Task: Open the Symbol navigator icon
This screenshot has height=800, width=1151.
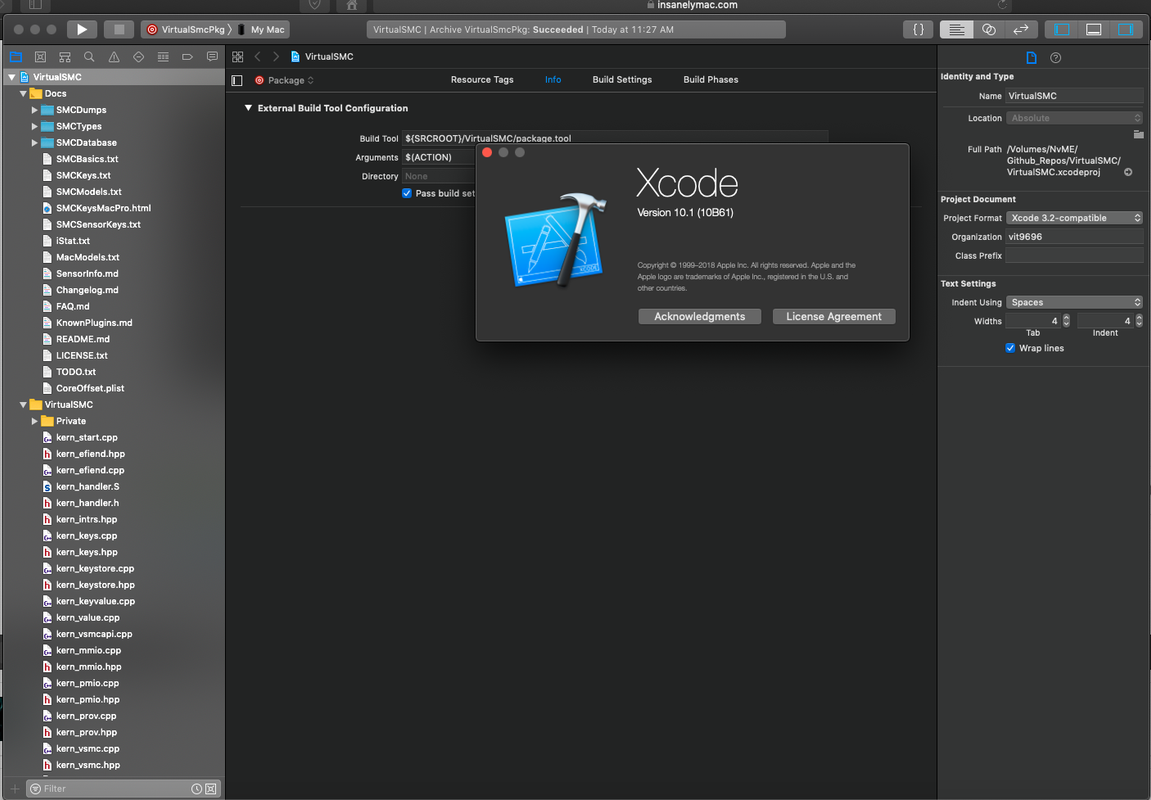Action: tap(65, 57)
